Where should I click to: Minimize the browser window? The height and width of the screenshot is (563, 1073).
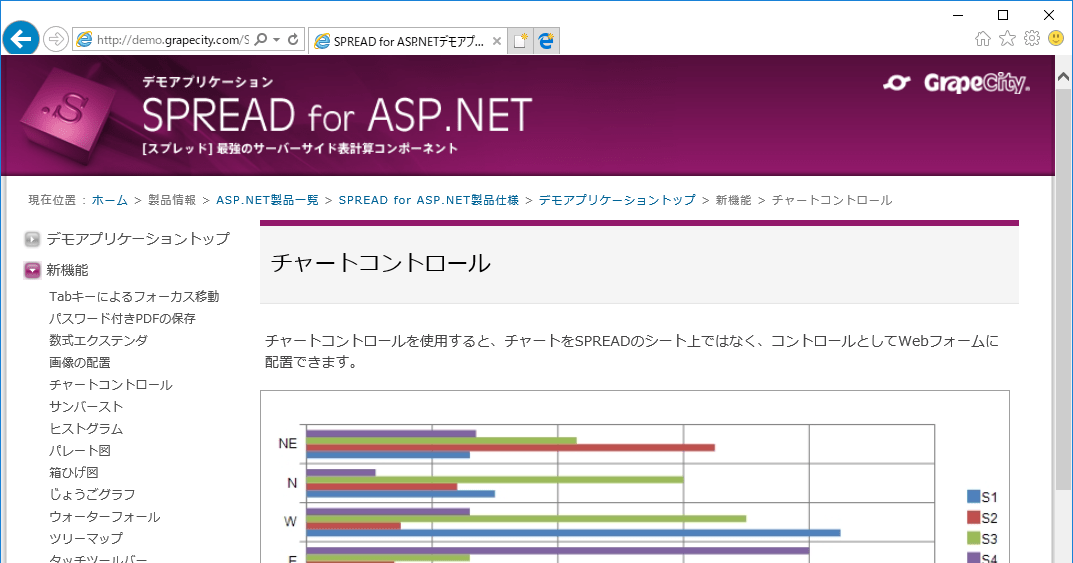[x=958, y=15]
